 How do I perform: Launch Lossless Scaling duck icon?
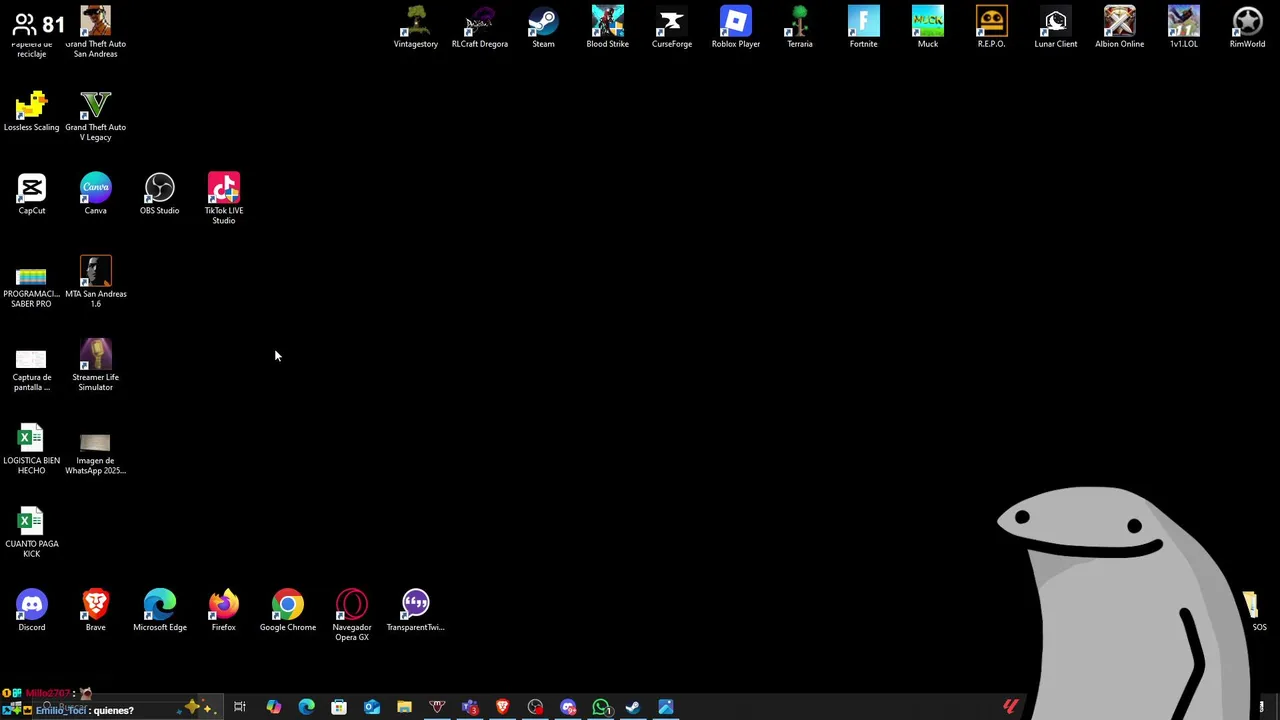click(x=31, y=111)
